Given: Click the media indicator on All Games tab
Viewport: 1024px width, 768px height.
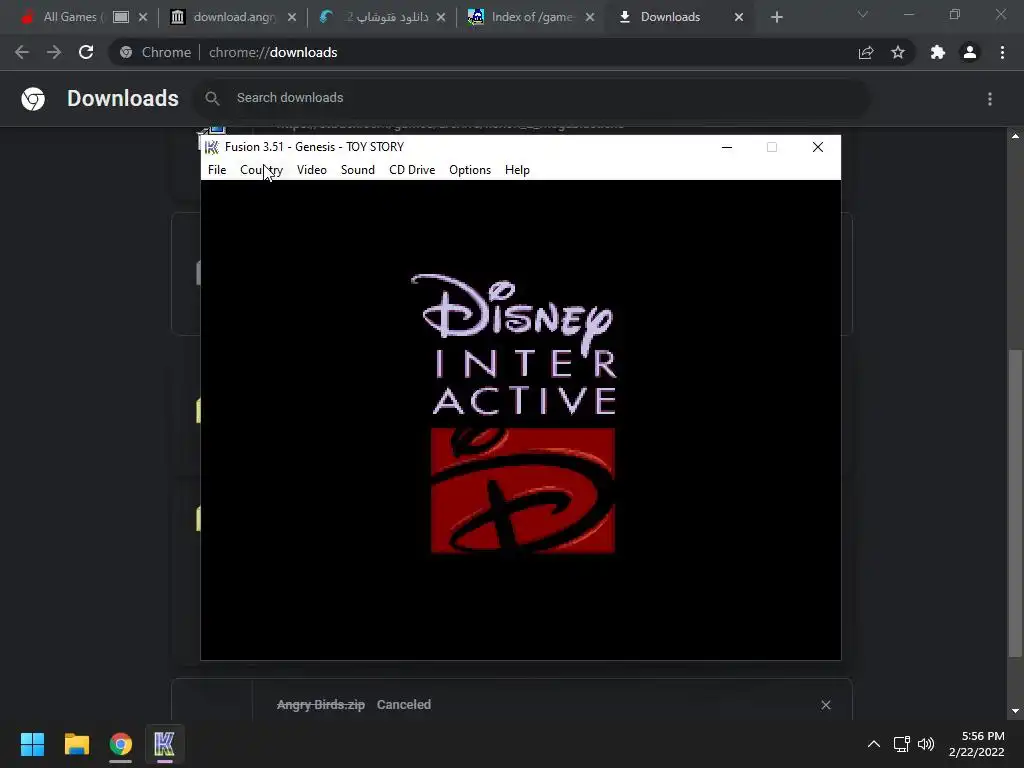Looking at the screenshot, I should [x=121, y=17].
